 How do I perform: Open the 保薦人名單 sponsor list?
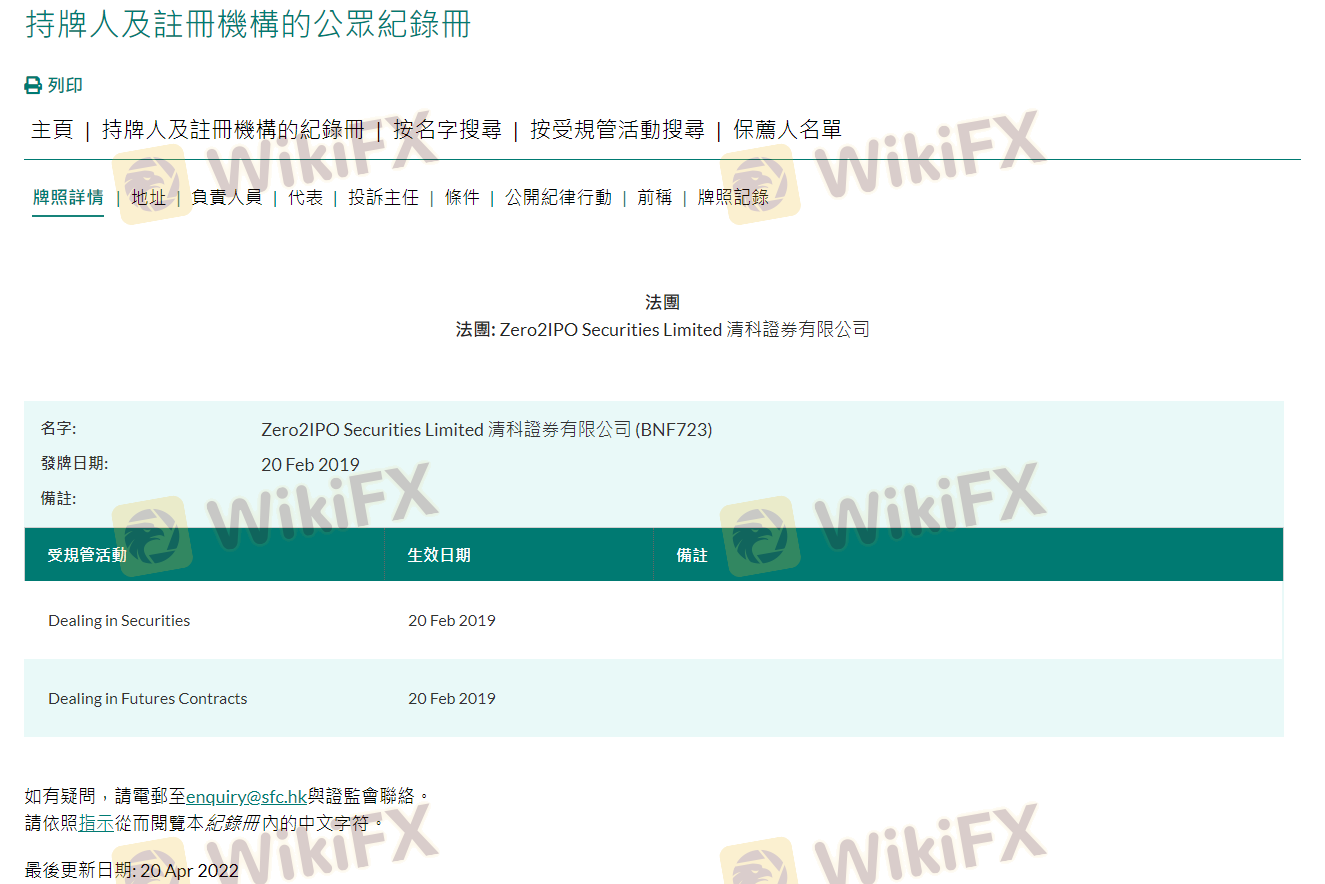[x=787, y=130]
